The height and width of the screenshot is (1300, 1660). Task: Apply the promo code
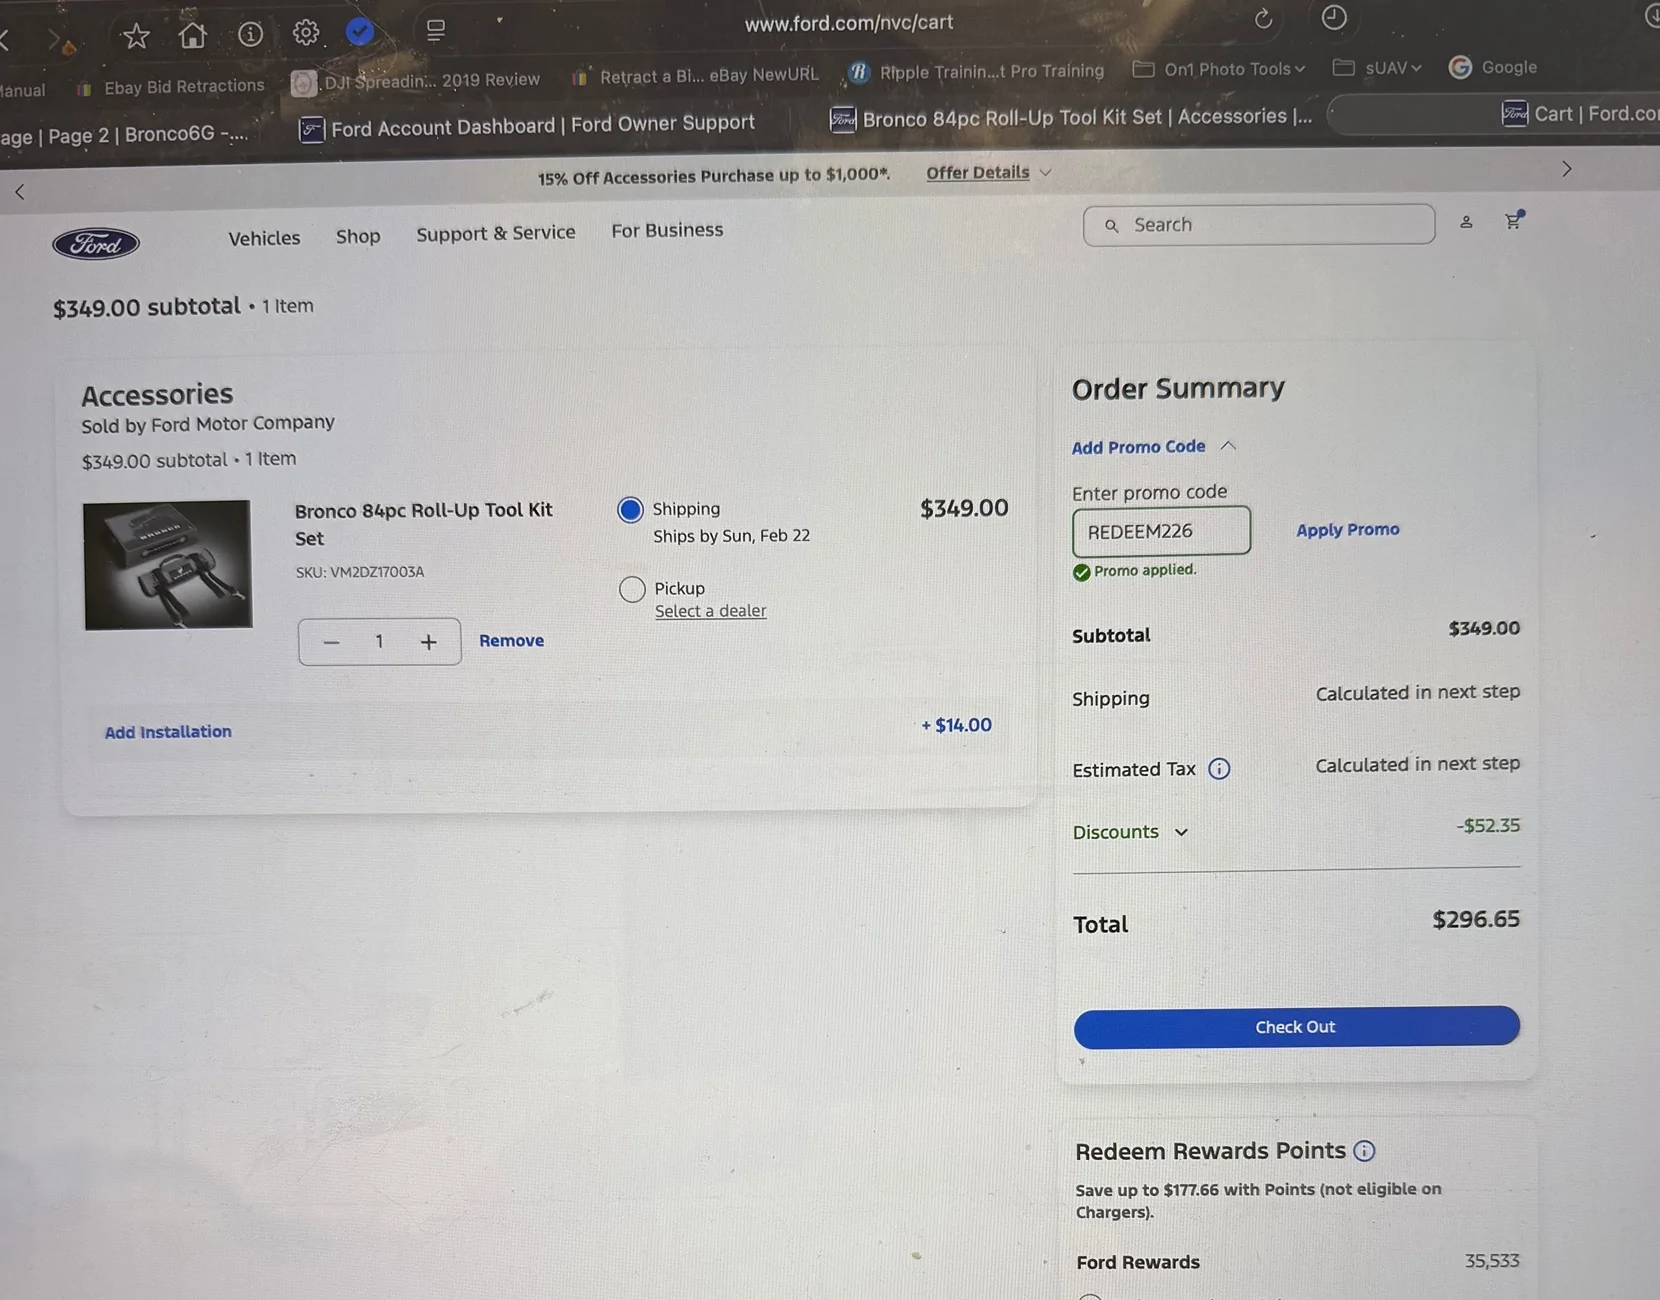[x=1348, y=529]
